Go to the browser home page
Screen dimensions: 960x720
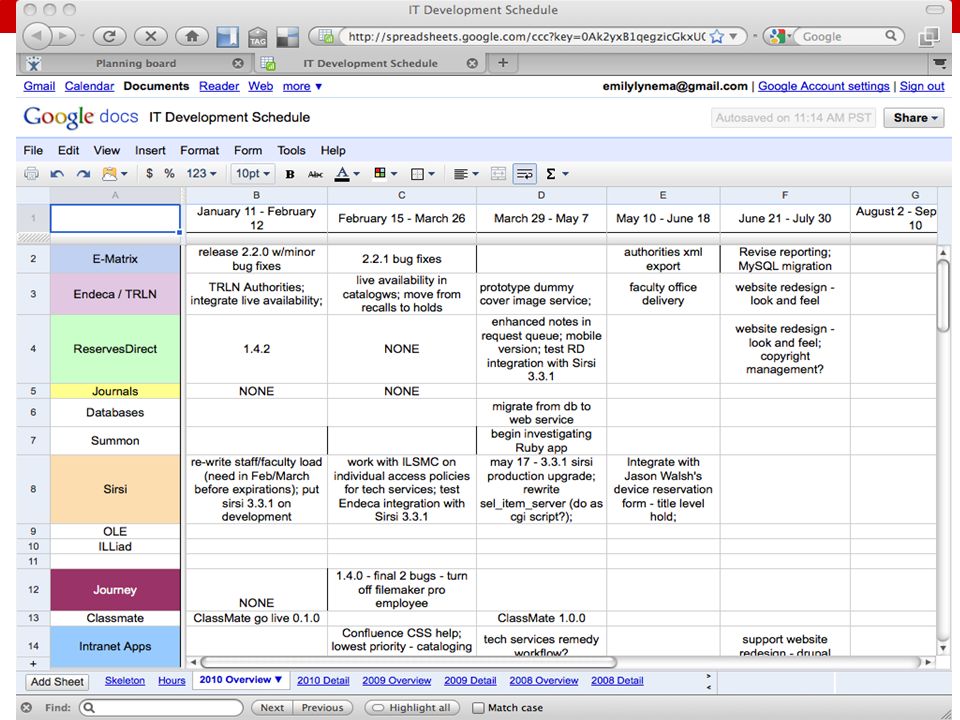[192, 36]
